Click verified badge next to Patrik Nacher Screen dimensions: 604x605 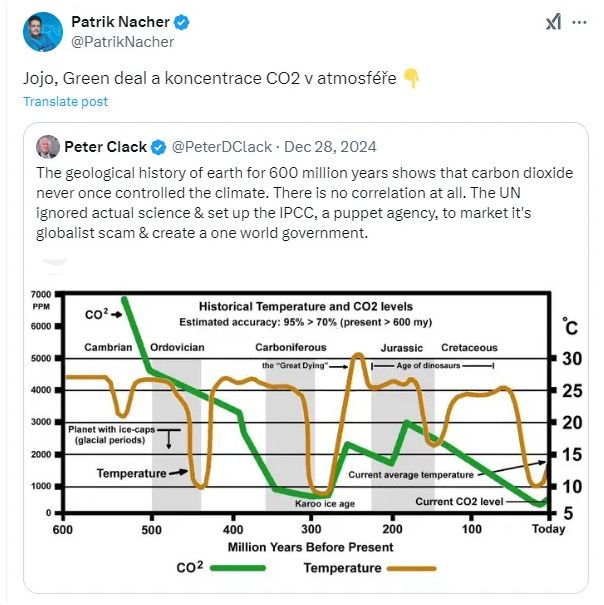click(184, 22)
